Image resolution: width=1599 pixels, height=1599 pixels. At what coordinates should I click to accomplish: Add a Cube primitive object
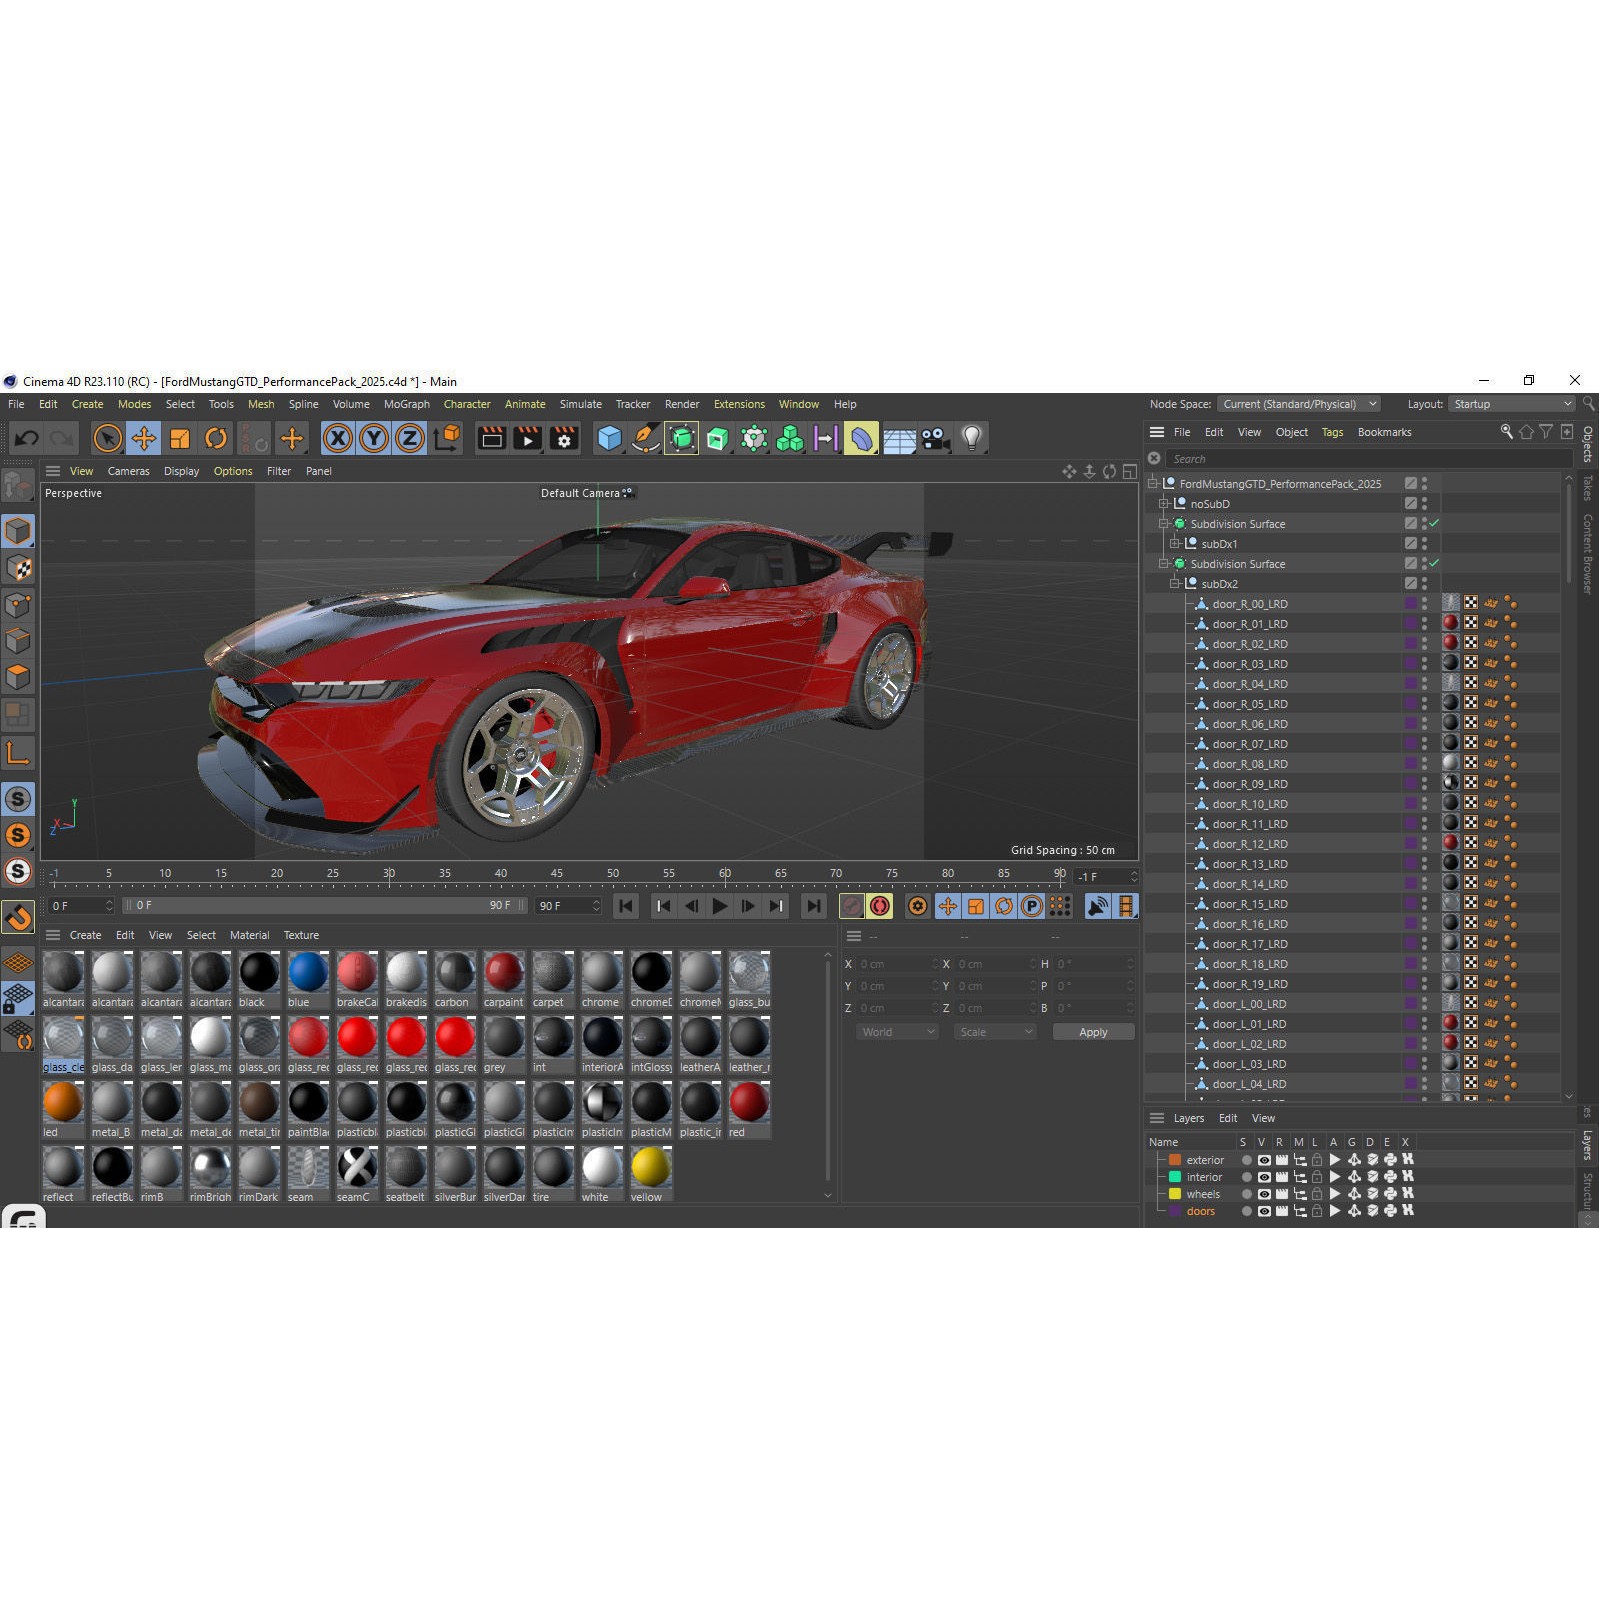click(609, 438)
